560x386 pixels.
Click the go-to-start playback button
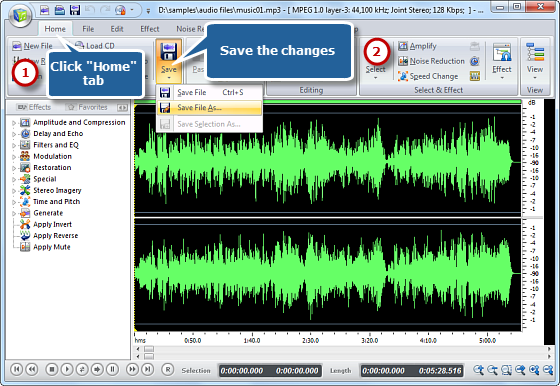16,369
